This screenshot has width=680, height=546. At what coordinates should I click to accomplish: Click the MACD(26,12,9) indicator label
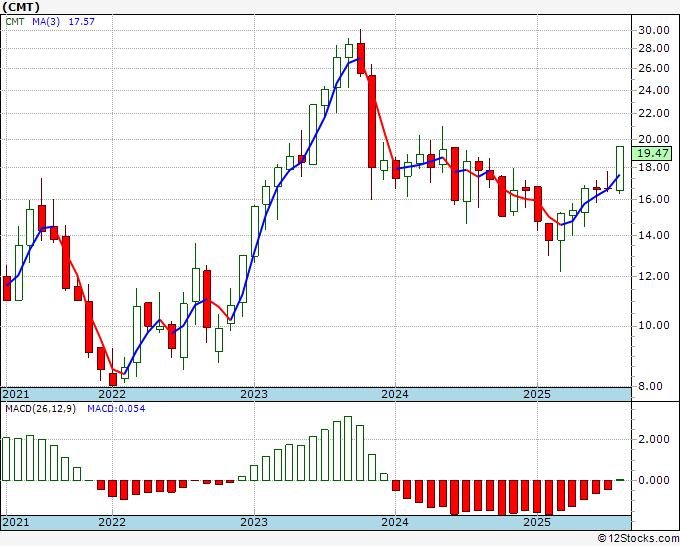tap(41, 409)
